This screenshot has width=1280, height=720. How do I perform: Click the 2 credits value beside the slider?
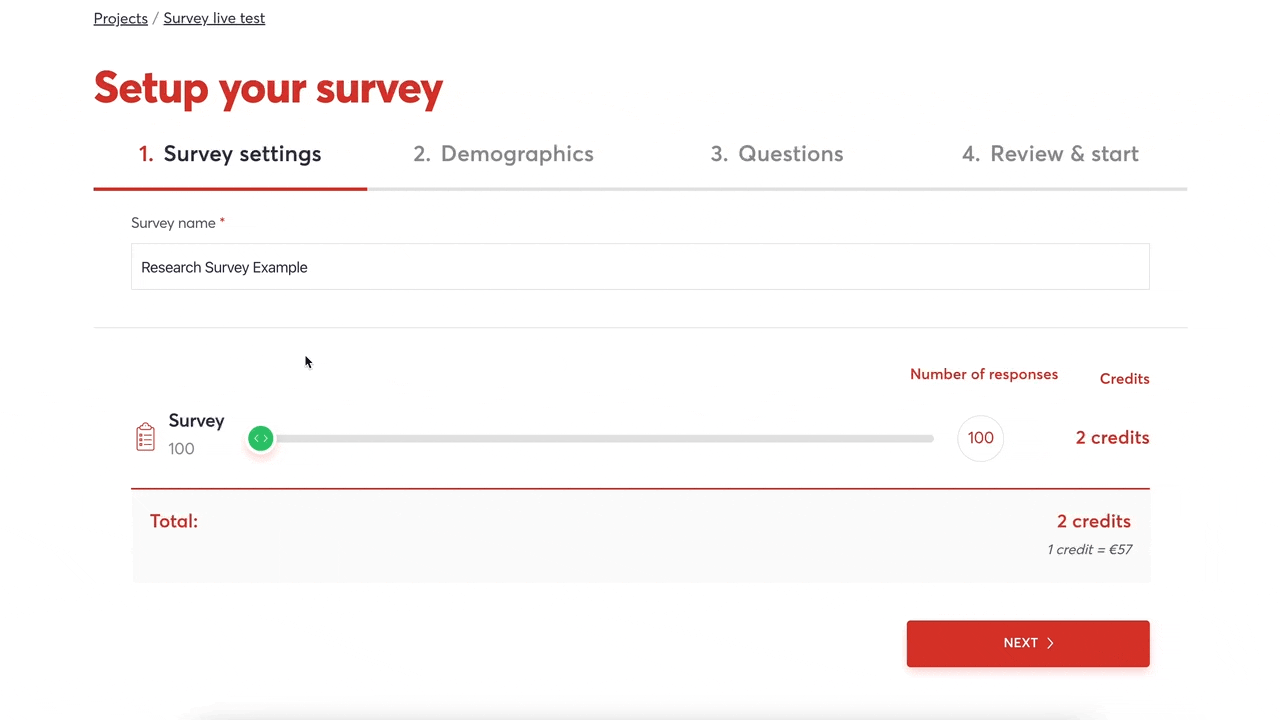[1112, 437]
